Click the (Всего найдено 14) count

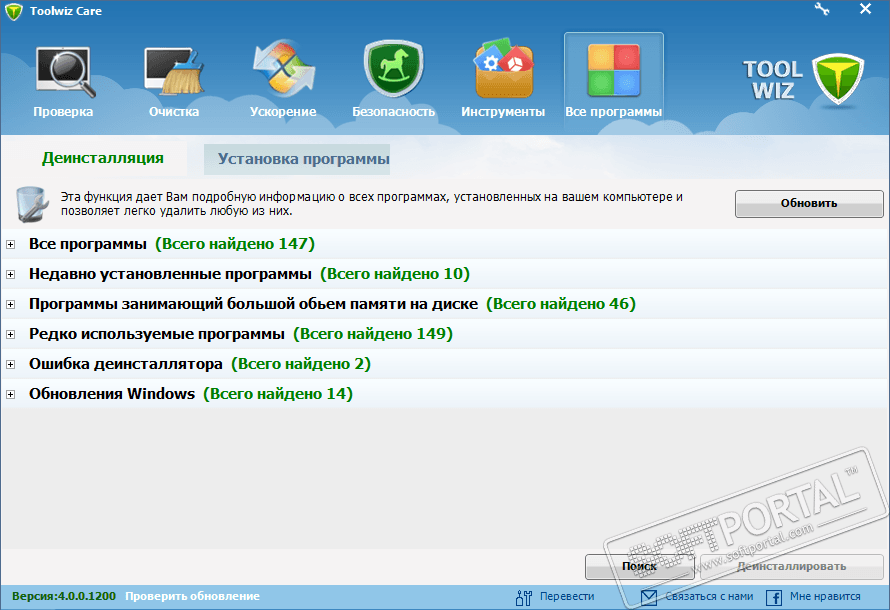click(278, 394)
